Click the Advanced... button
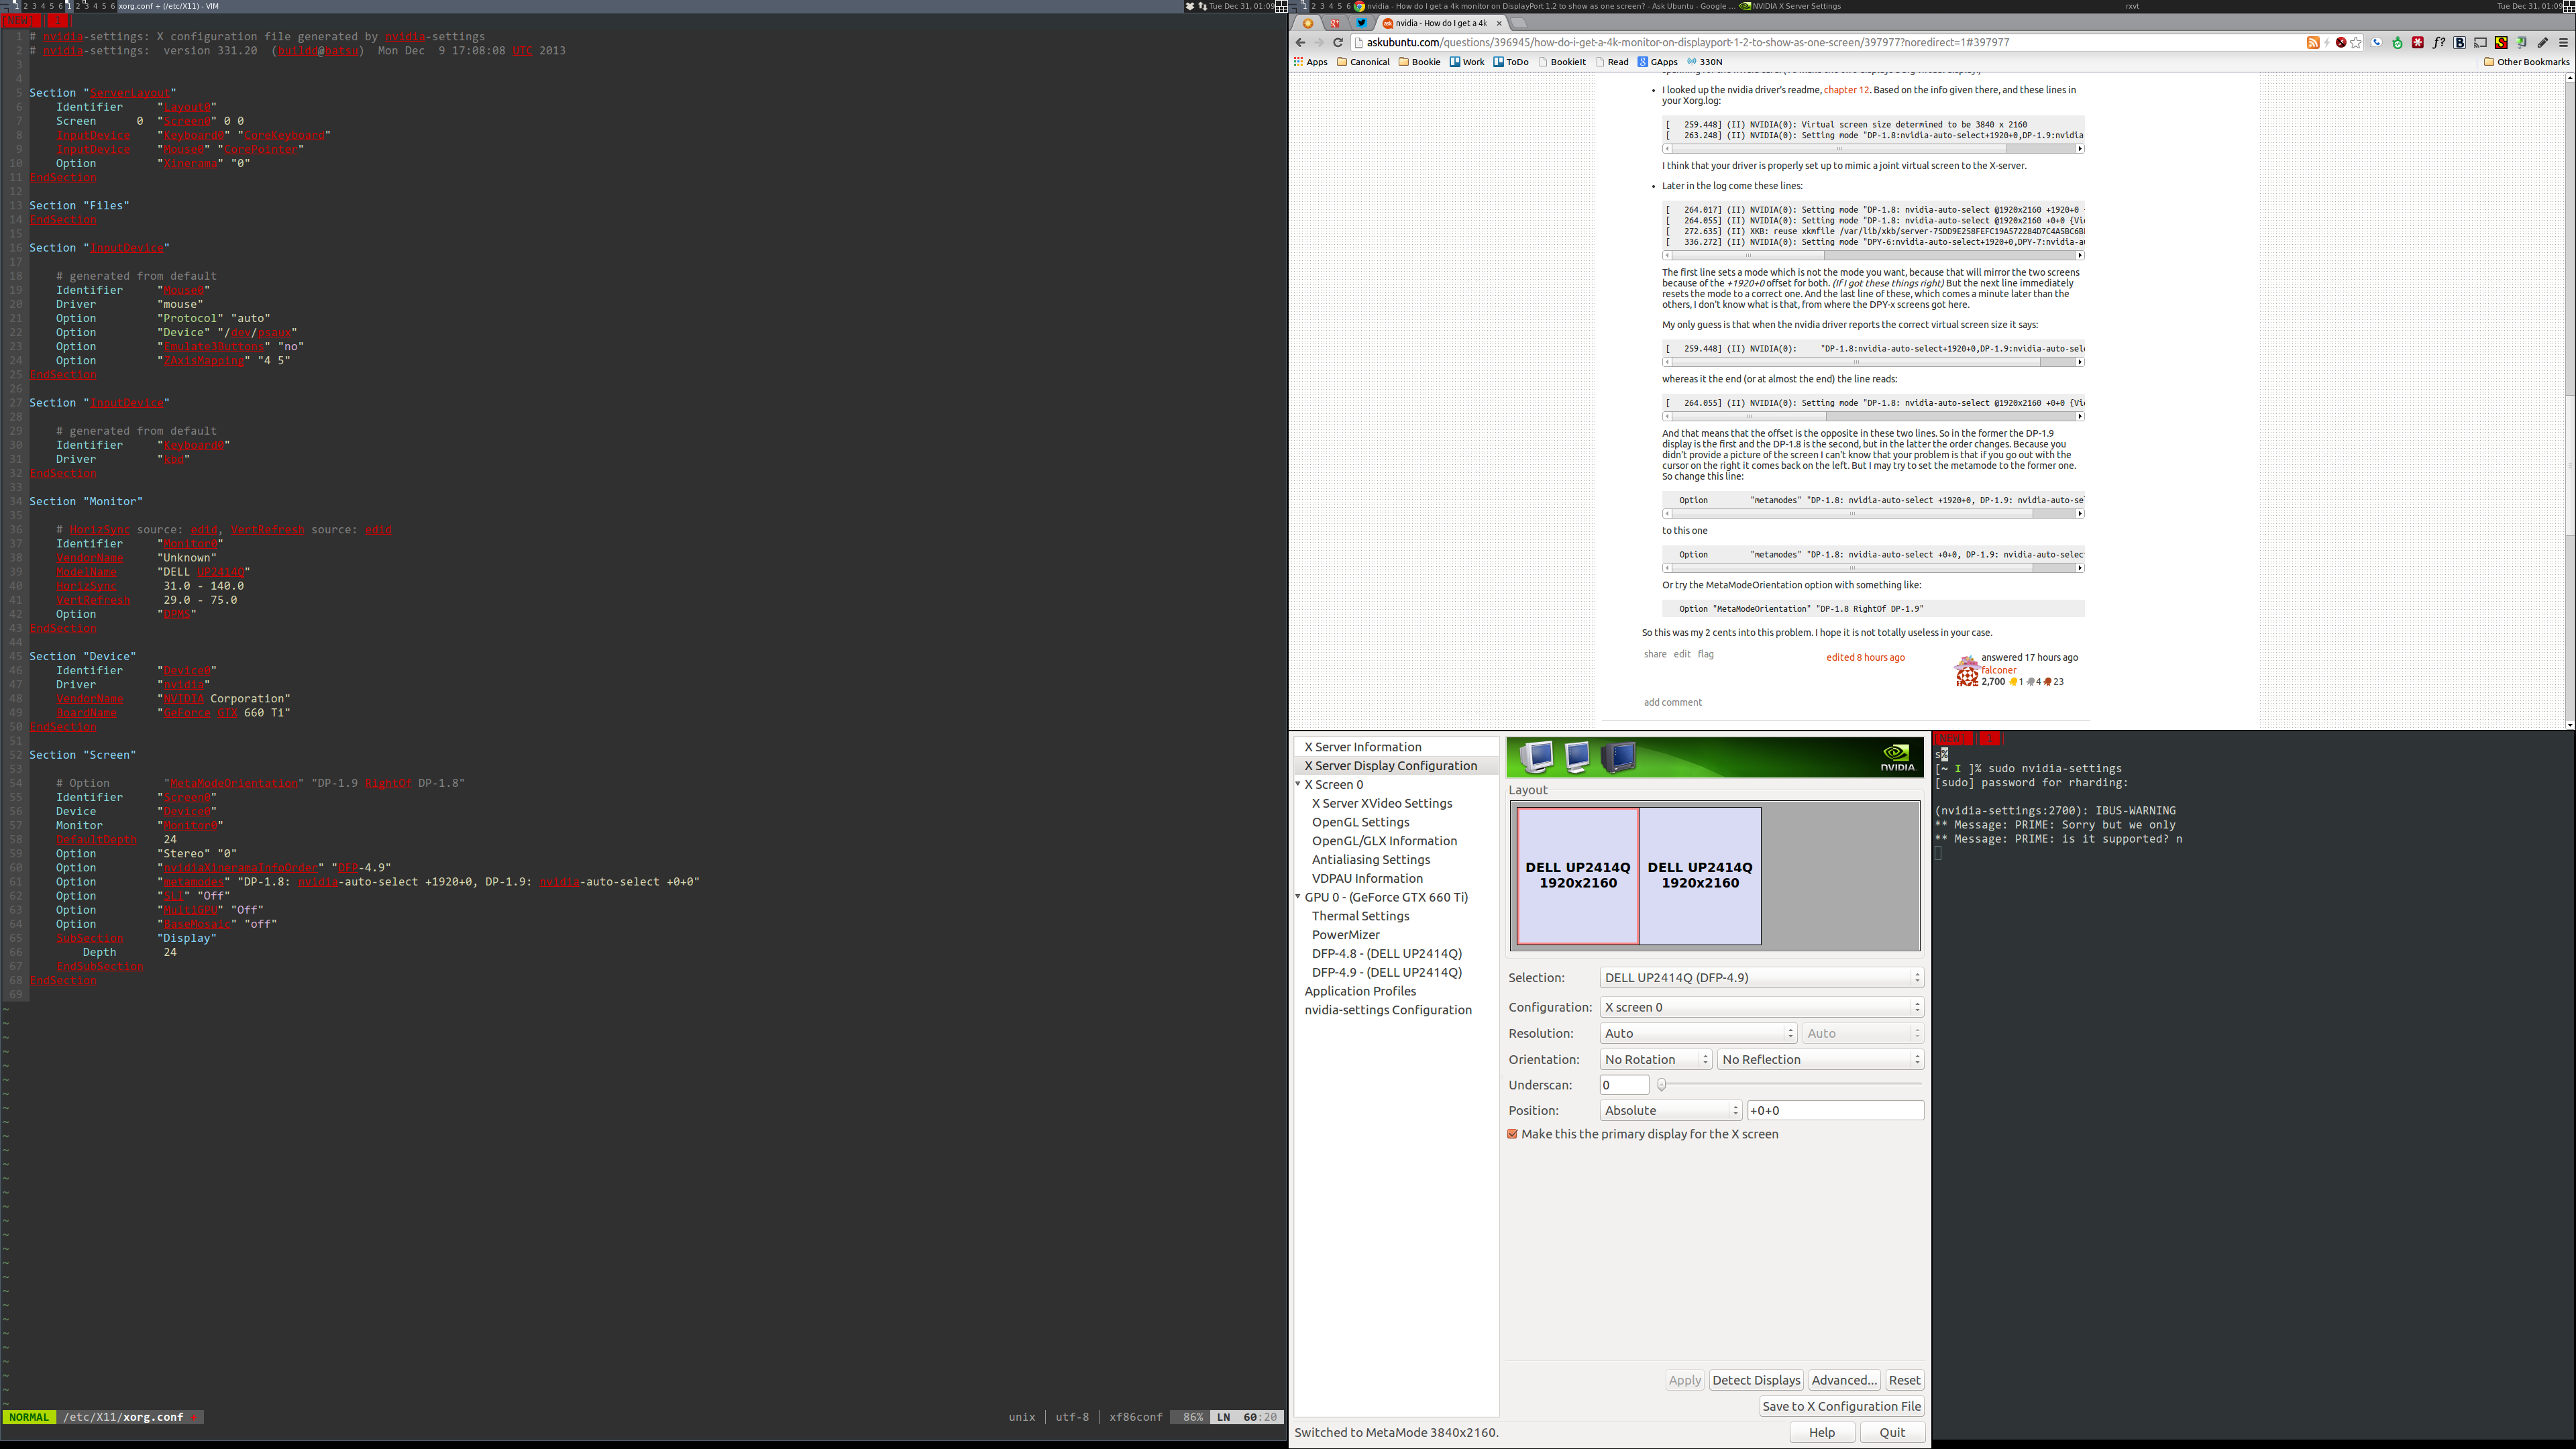Image resolution: width=2576 pixels, height=1449 pixels. click(x=1844, y=1380)
